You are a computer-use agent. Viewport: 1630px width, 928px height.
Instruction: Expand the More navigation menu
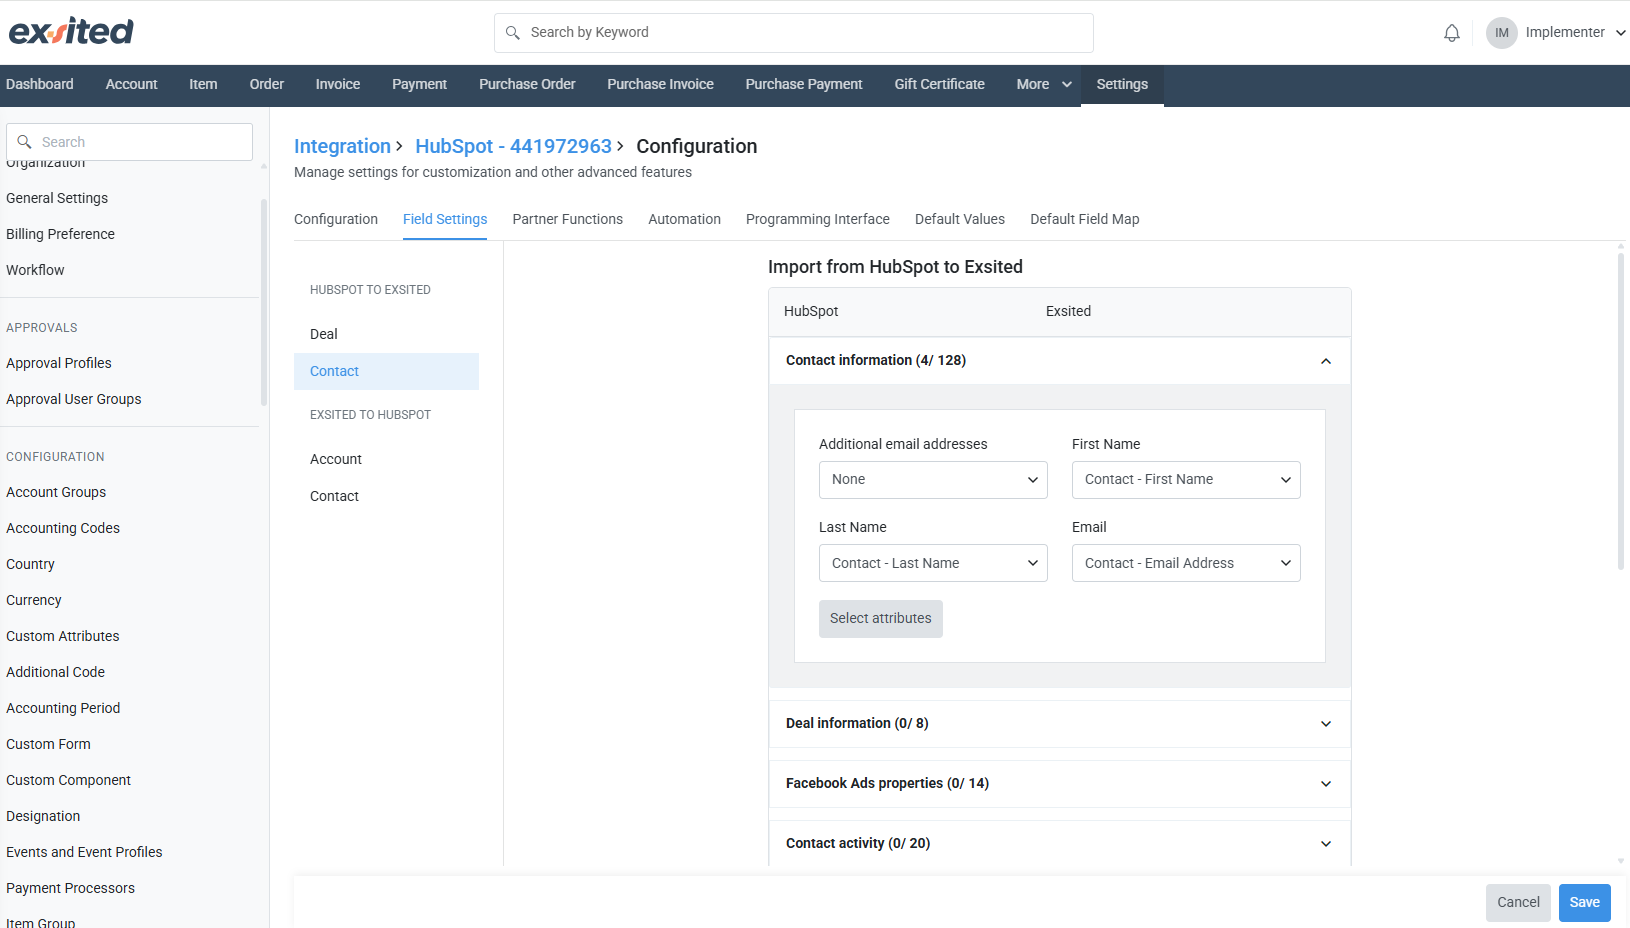tap(1043, 84)
